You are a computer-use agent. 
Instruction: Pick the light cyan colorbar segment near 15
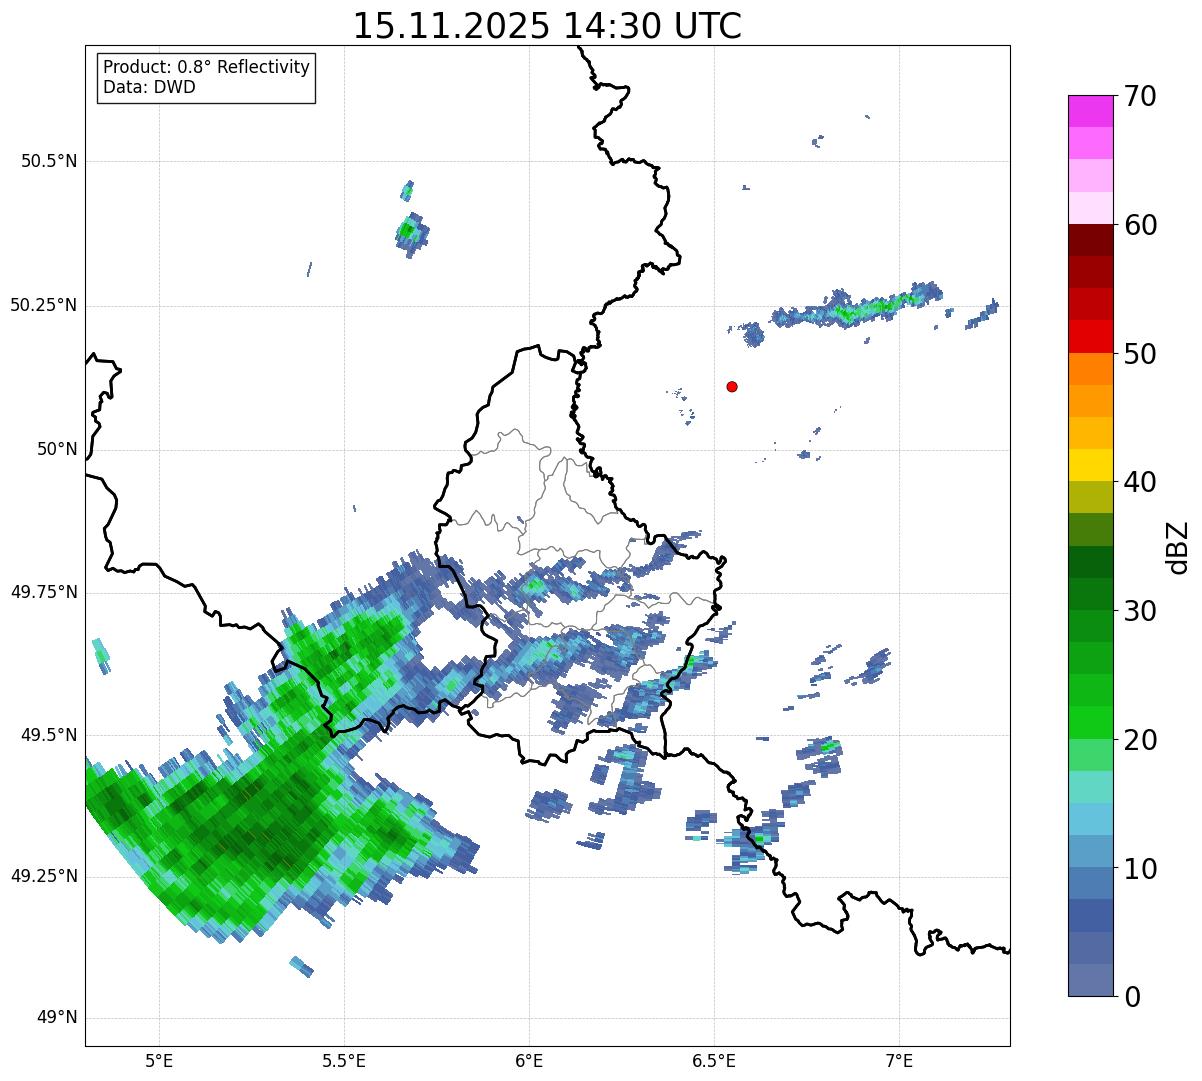click(1091, 787)
